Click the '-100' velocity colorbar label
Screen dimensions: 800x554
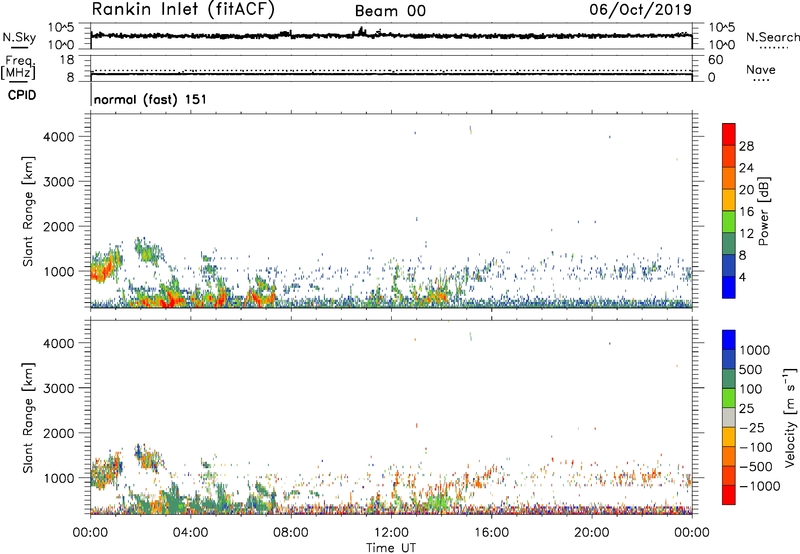756,447
